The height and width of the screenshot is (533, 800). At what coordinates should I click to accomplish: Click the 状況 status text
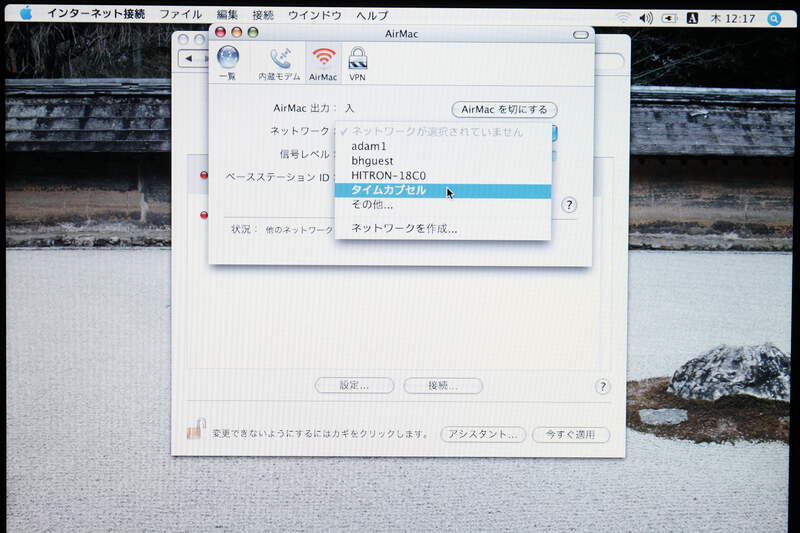[x=282, y=230]
